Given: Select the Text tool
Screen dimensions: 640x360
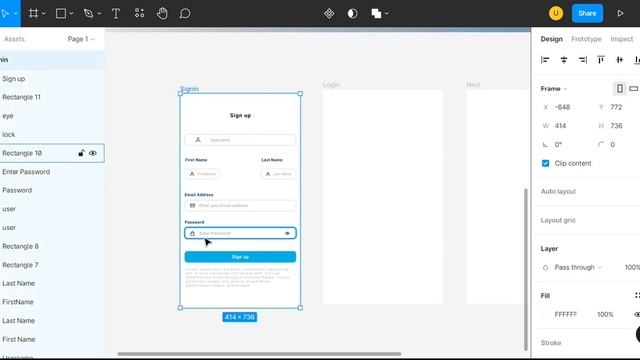Looking at the screenshot, I should (116, 13).
